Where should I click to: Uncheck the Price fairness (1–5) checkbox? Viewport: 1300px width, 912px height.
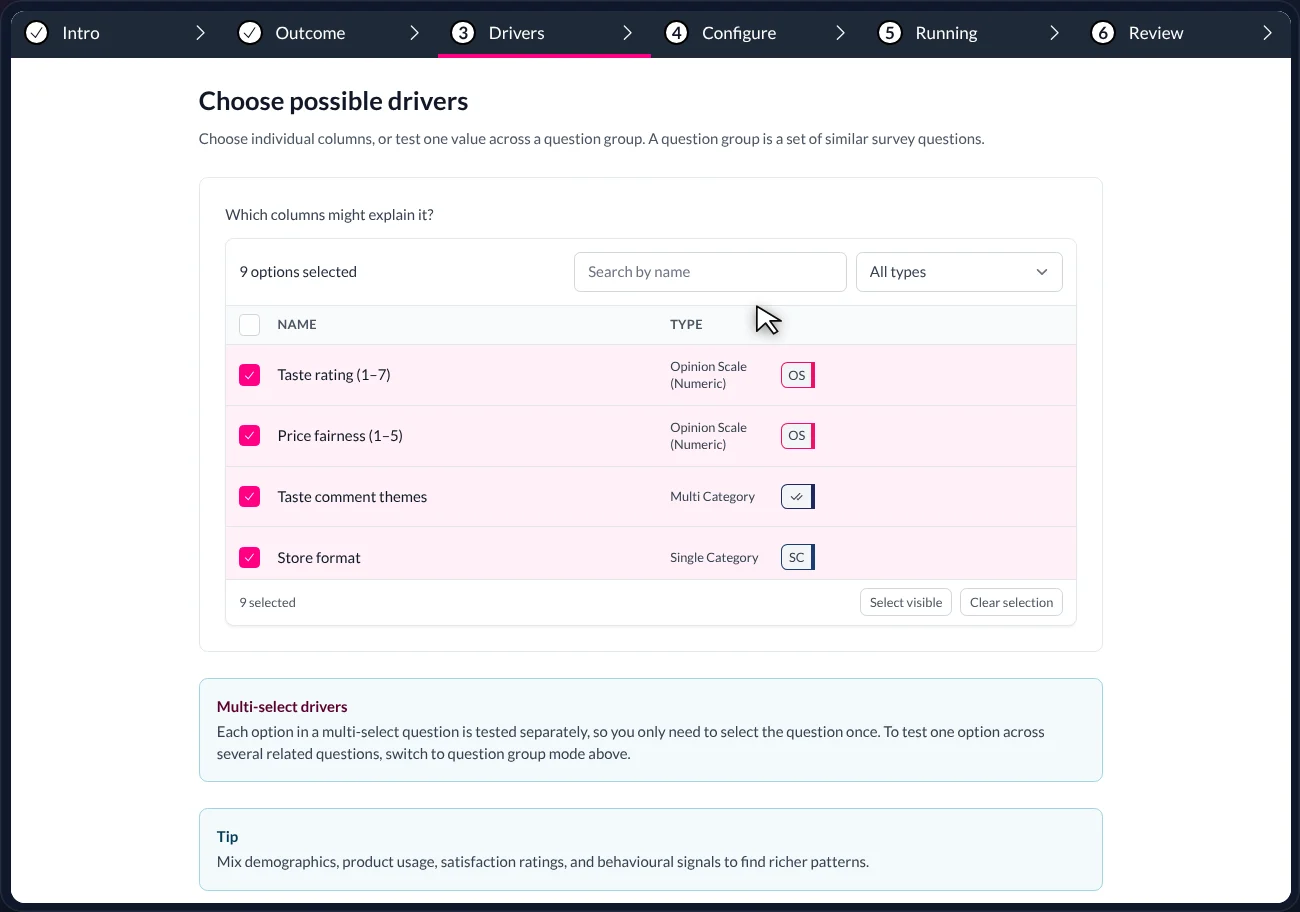point(250,436)
